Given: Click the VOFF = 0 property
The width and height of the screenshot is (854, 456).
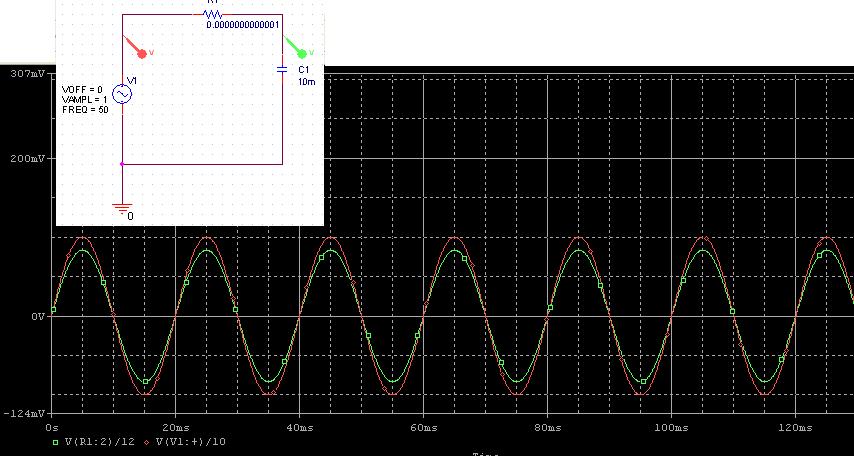Looking at the screenshot, I should coord(82,89).
